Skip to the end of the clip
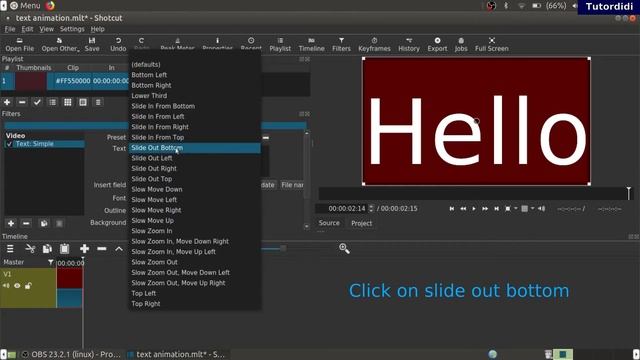Viewport: 640px width, 360px height. point(496,209)
